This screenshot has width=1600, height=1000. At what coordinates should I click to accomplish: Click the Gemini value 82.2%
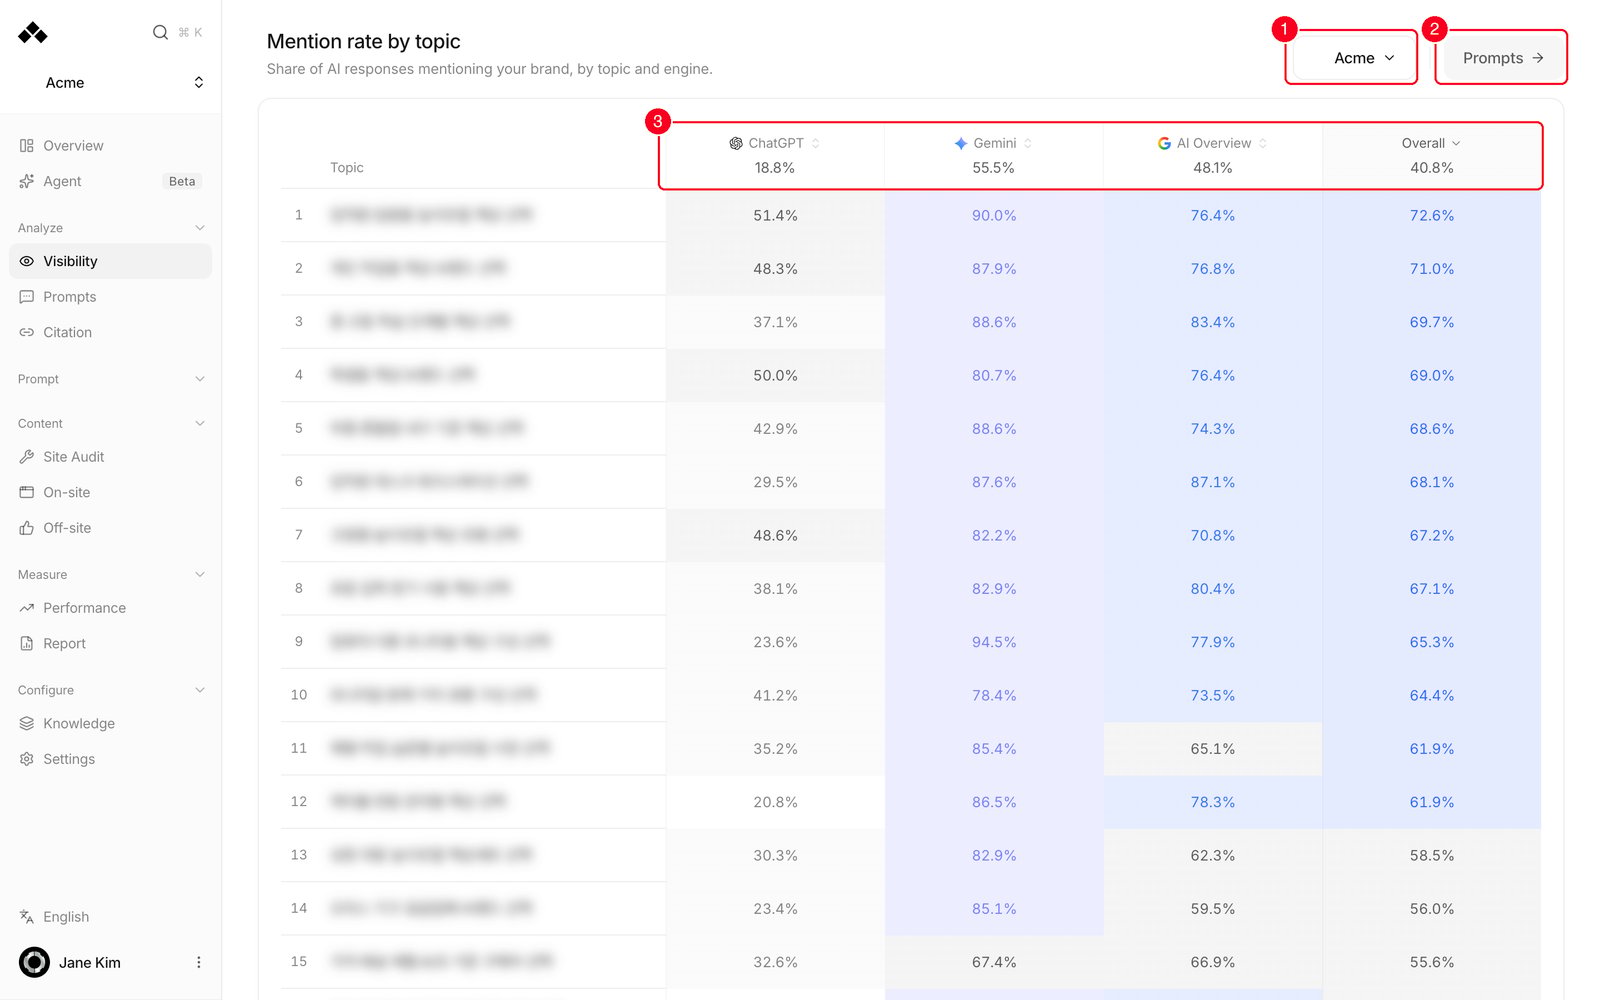[x=994, y=535]
